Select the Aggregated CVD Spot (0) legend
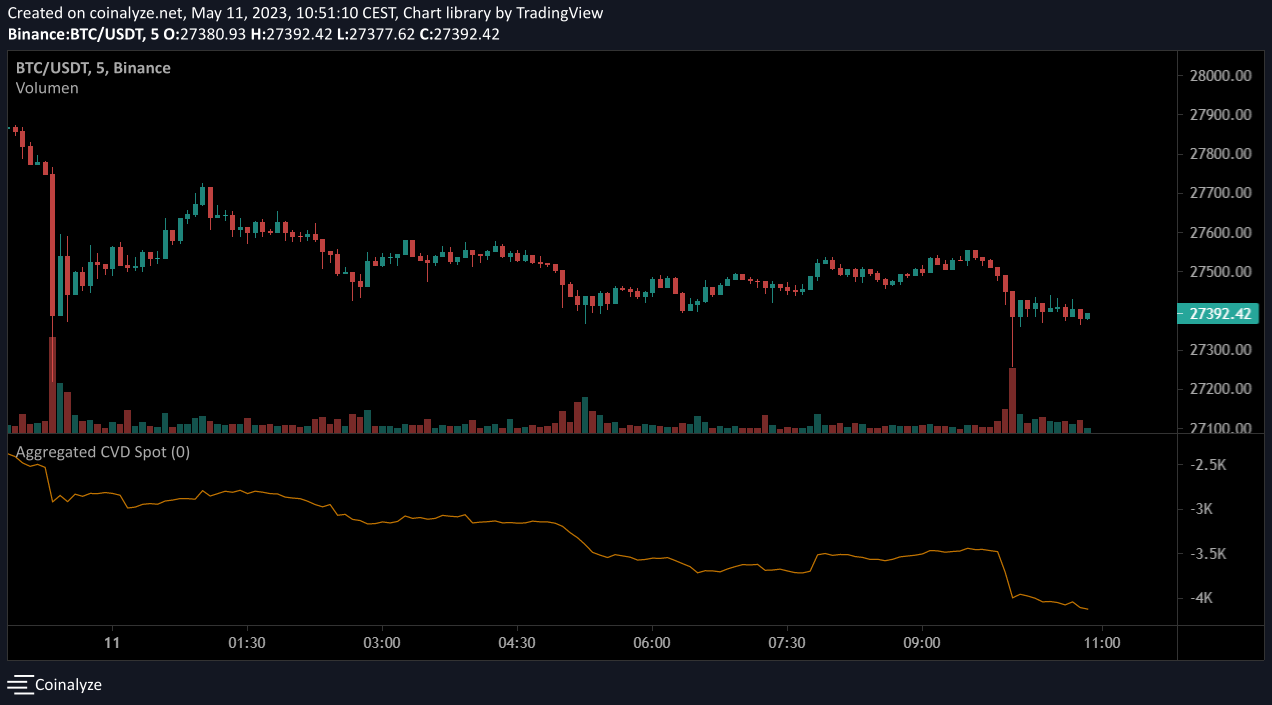The width and height of the screenshot is (1272, 705). [x=103, y=452]
